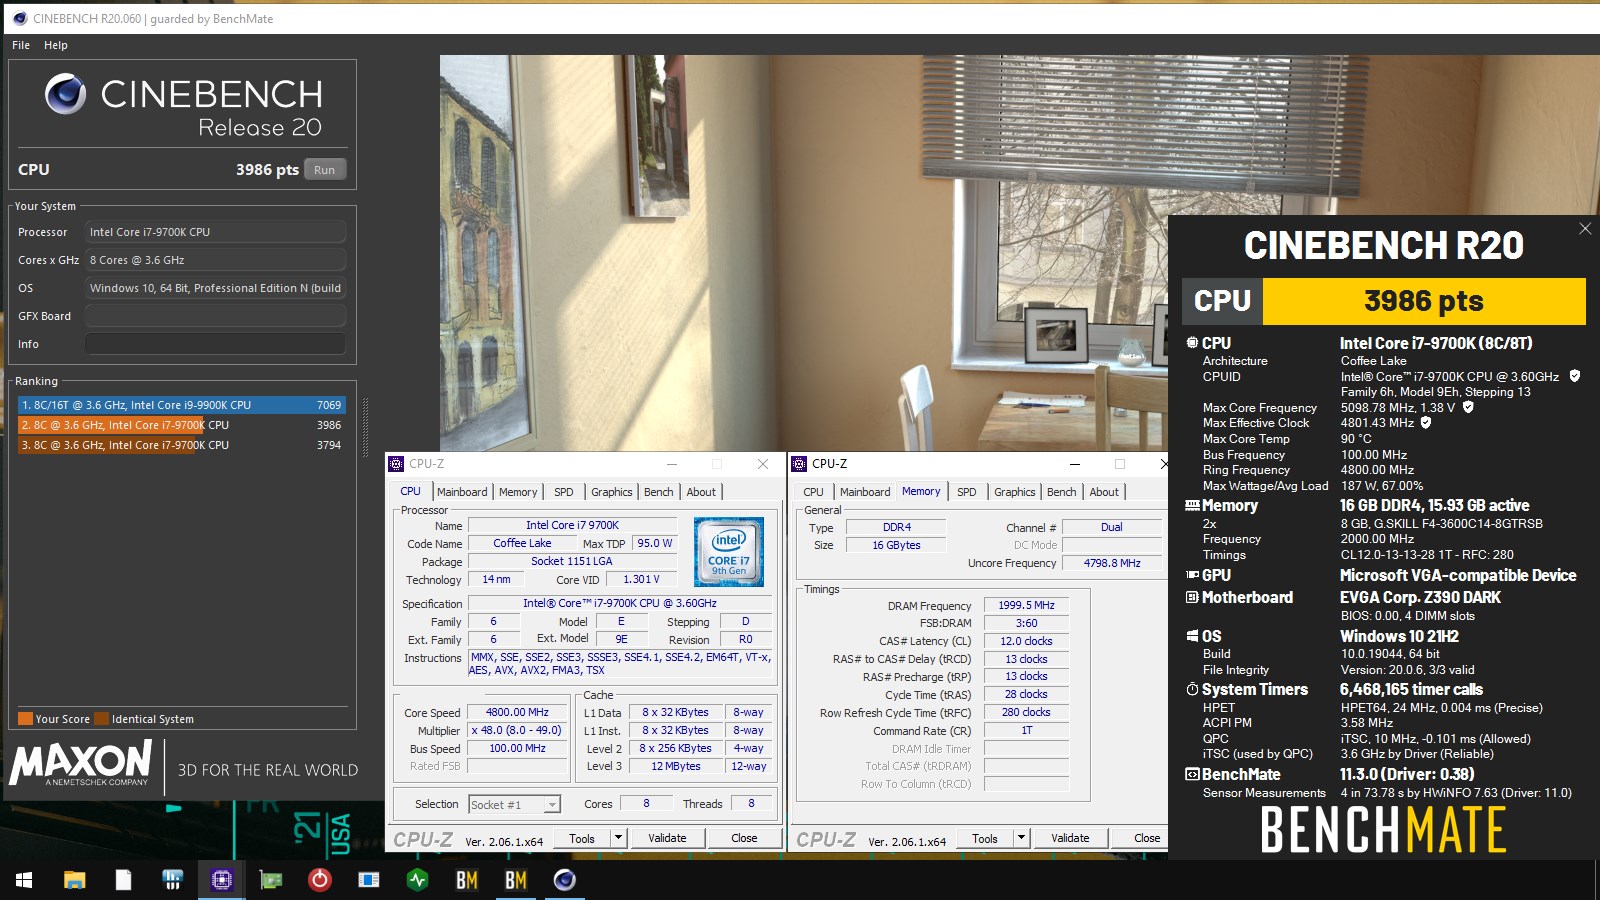Viewport: 1600px width, 900px height.
Task: Click the GPU section icon in BenchMate panel
Action: pos(1192,575)
